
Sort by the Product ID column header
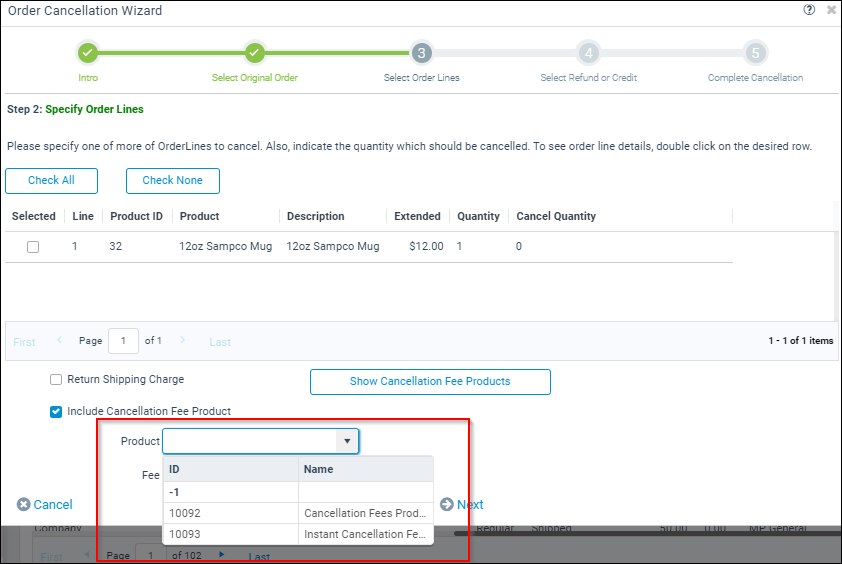coord(136,216)
